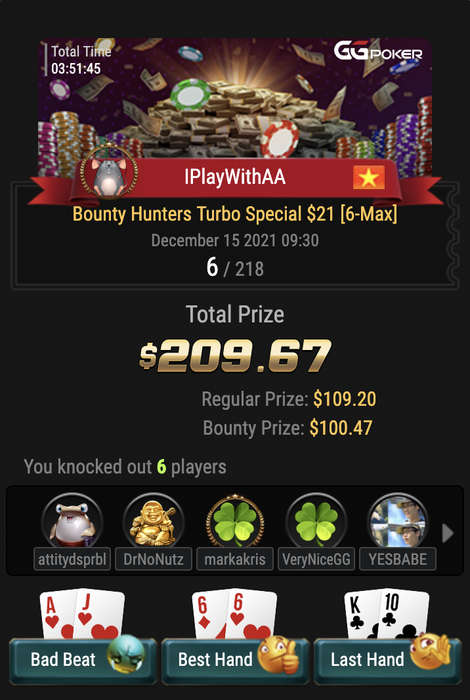470x700 pixels.
Task: Select markakris clover avatar
Action: 235,521
